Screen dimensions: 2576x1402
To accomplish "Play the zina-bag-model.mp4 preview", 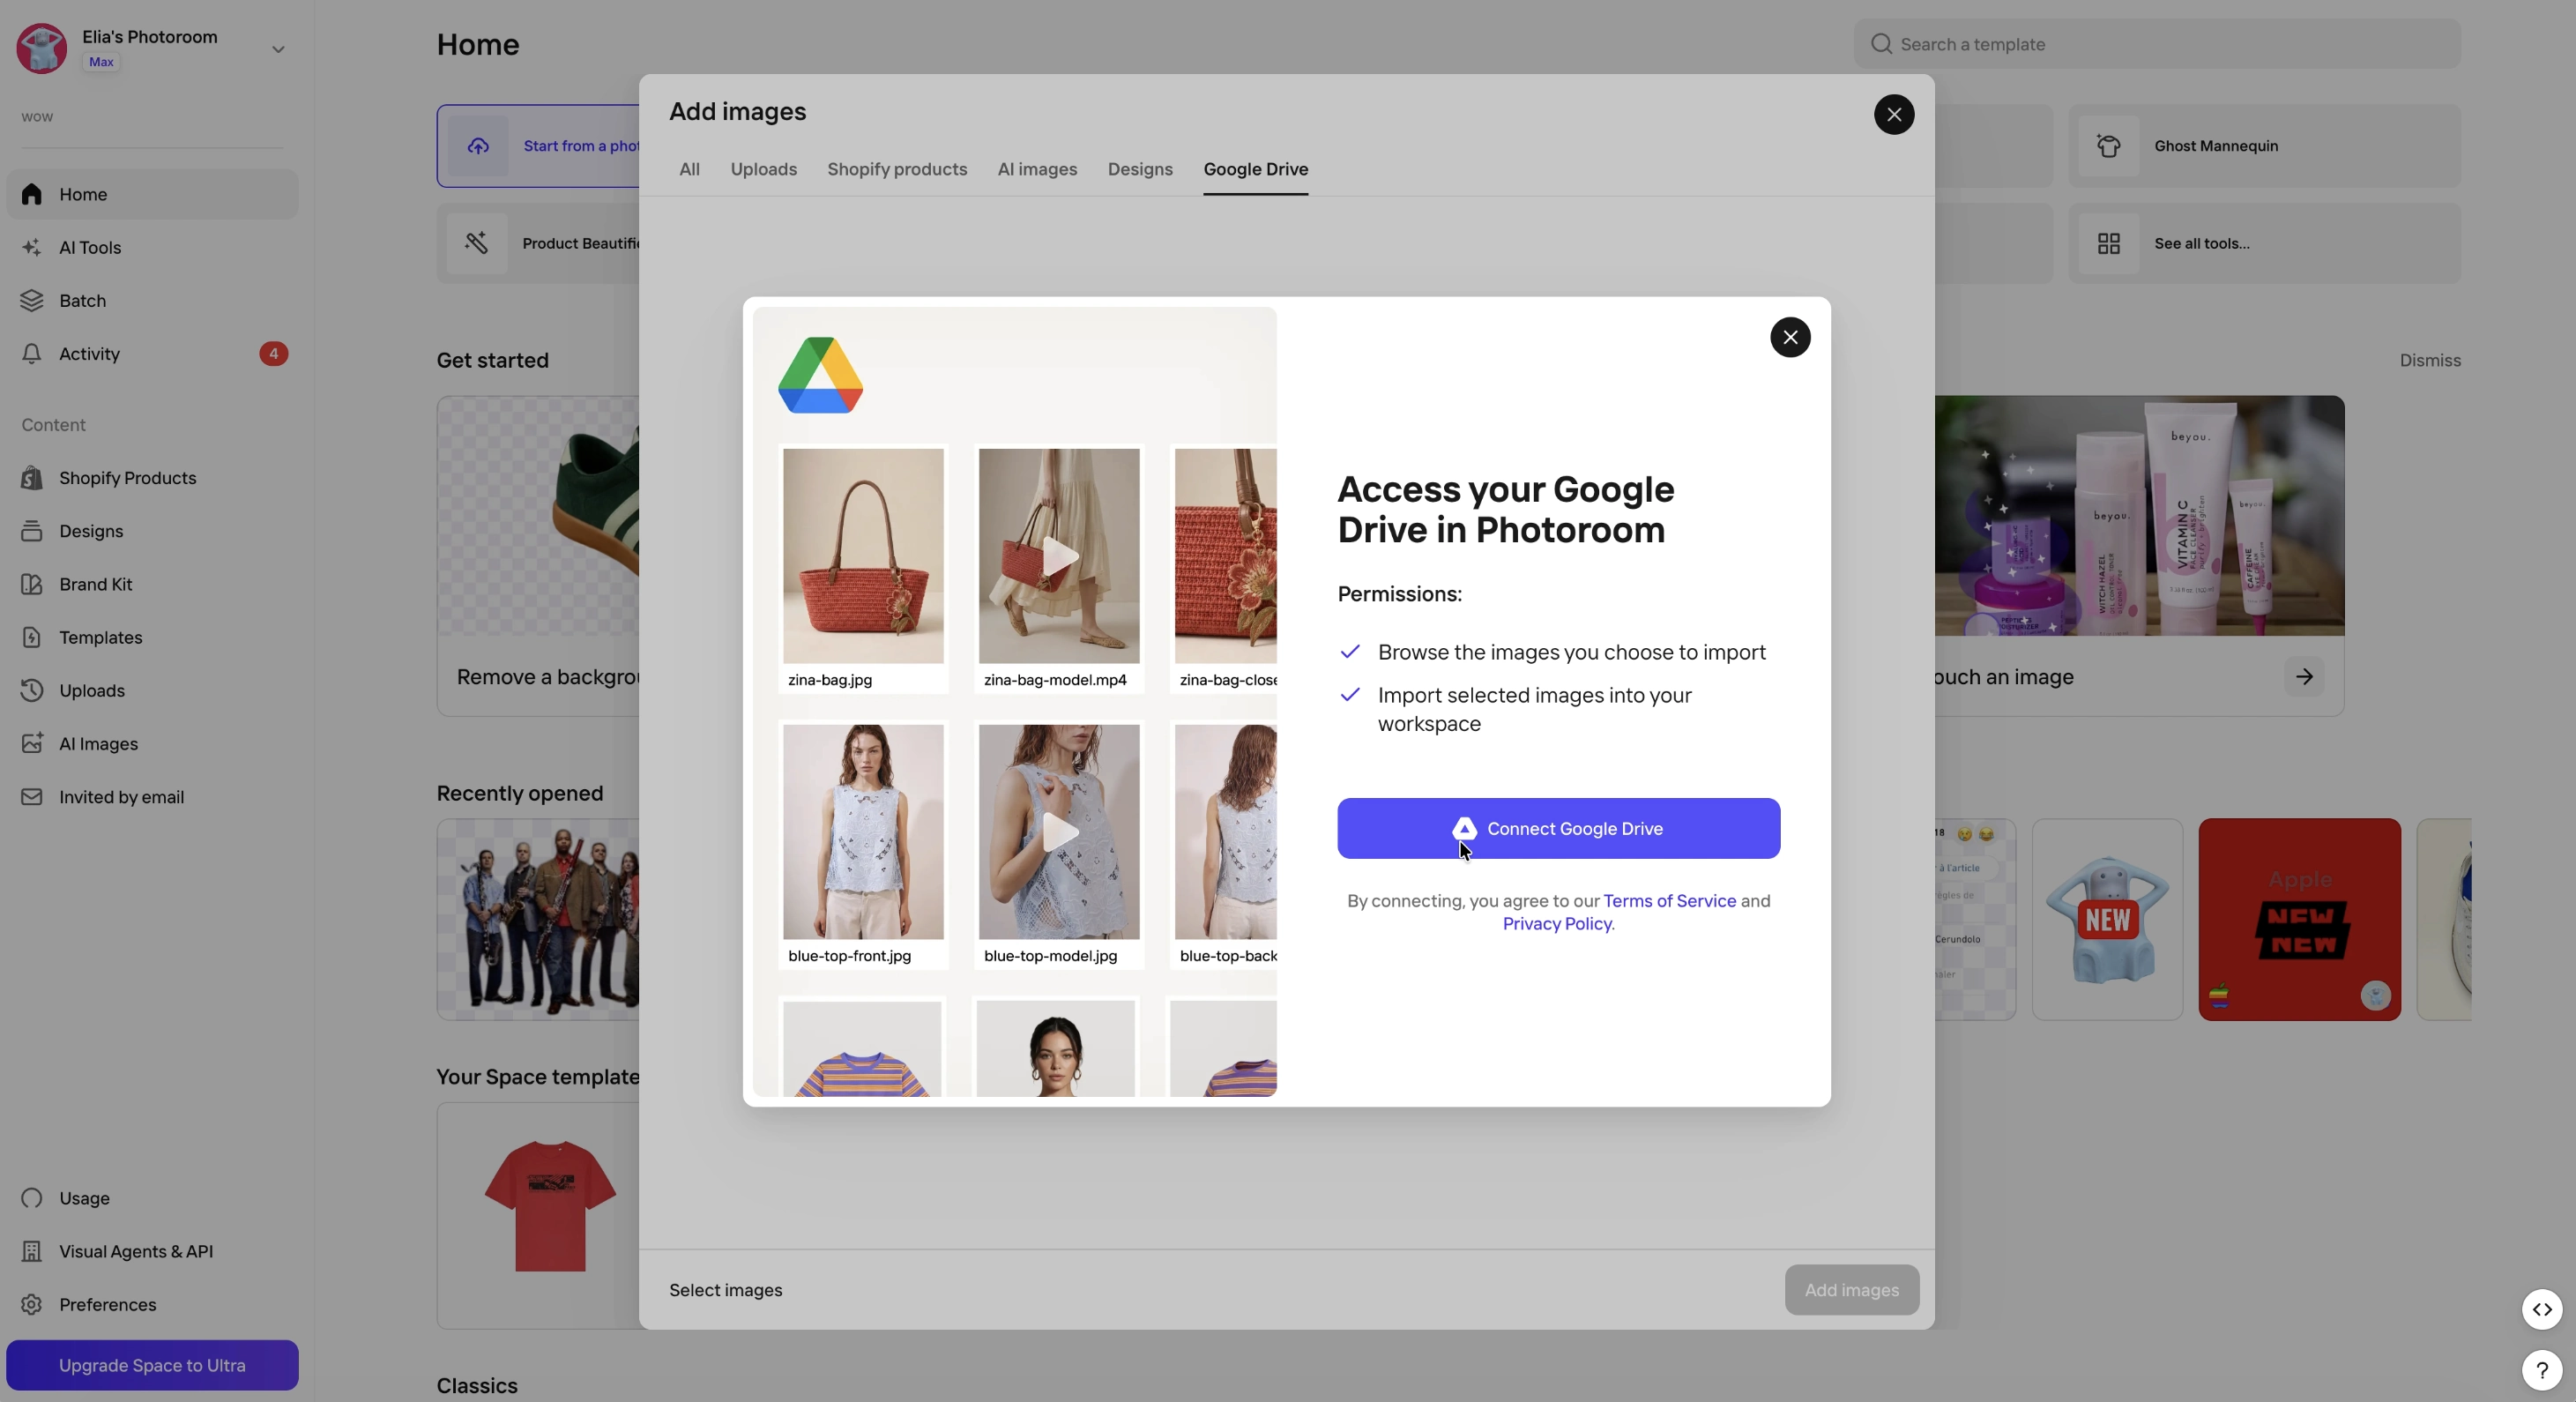I will (1059, 556).
